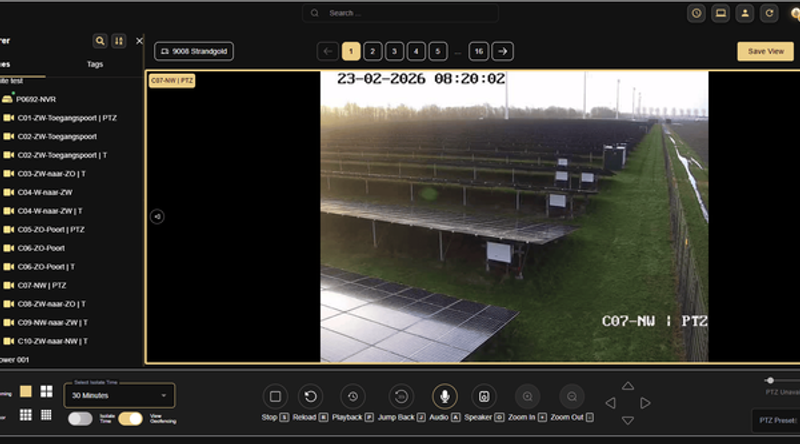Click the Zoom In magnifier button

tap(528, 396)
